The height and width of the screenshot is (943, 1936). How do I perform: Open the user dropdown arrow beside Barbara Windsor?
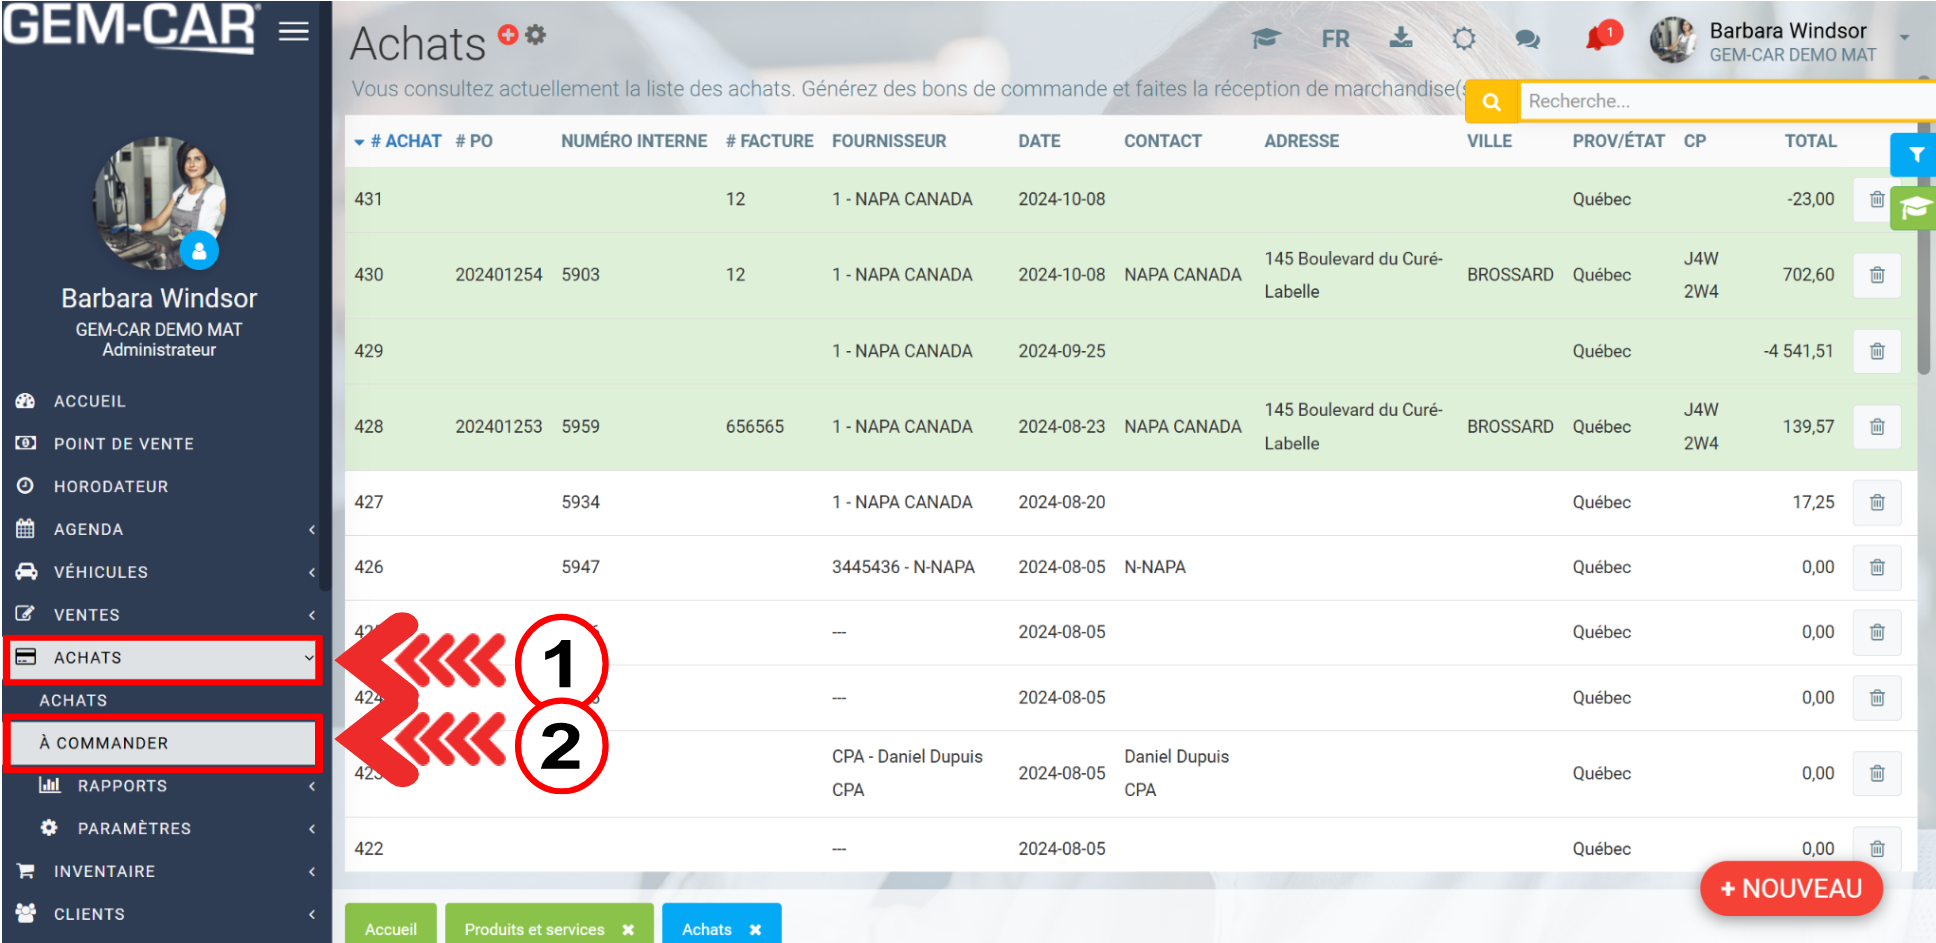(1904, 37)
